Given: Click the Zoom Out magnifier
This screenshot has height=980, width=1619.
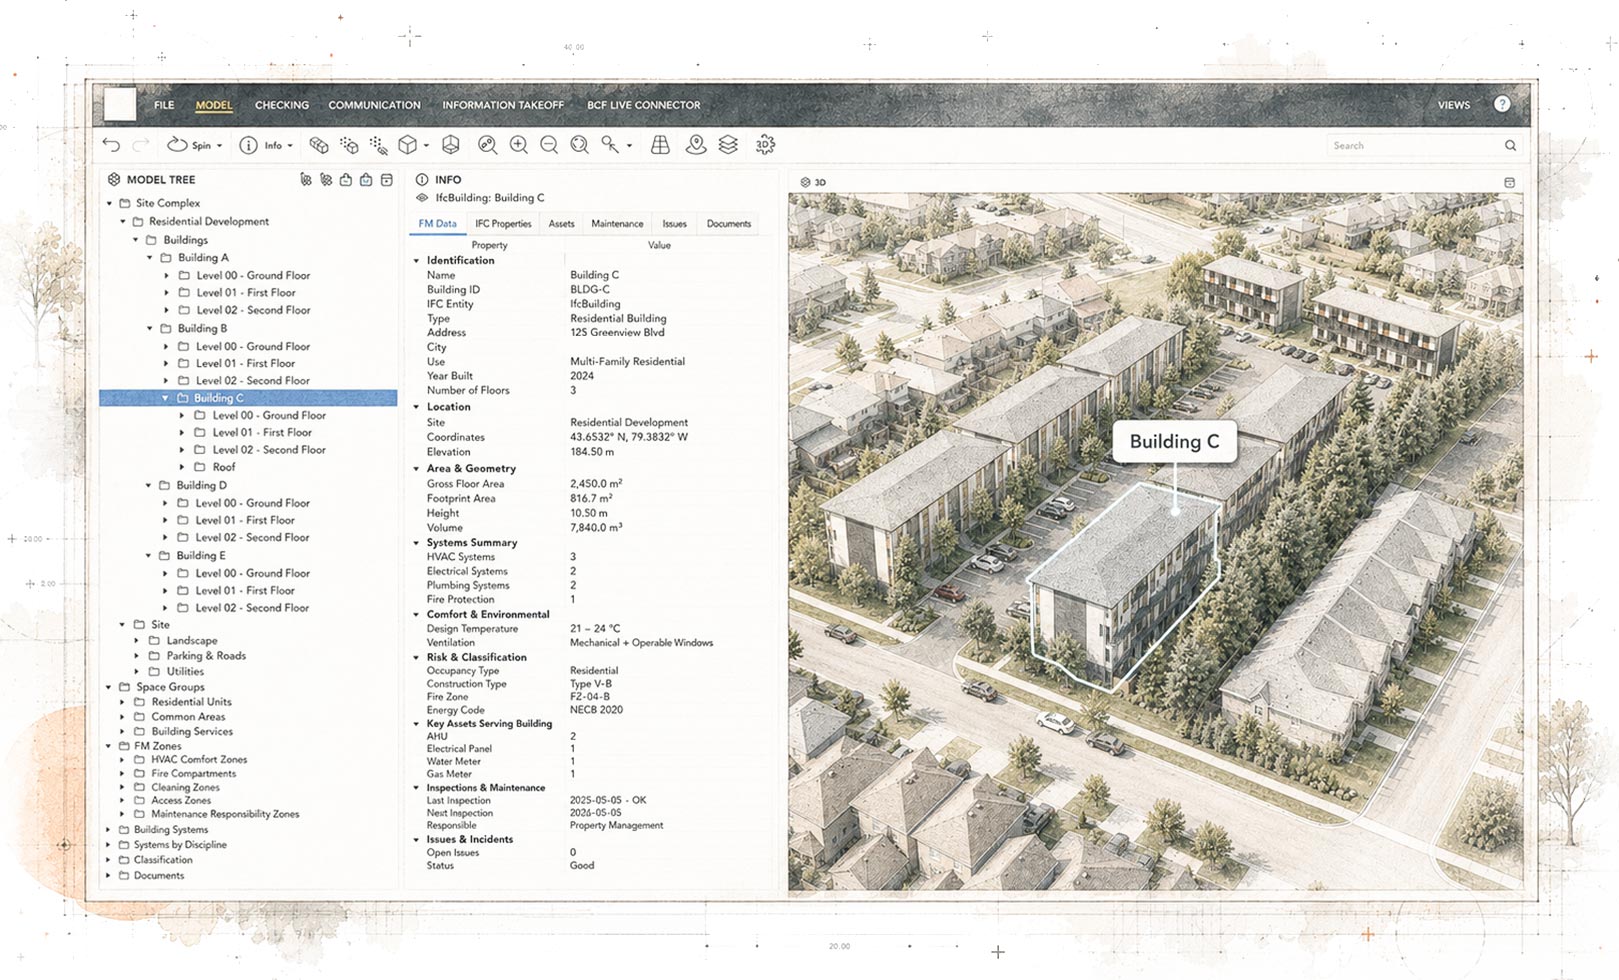Looking at the screenshot, I should pyautogui.click(x=549, y=145).
